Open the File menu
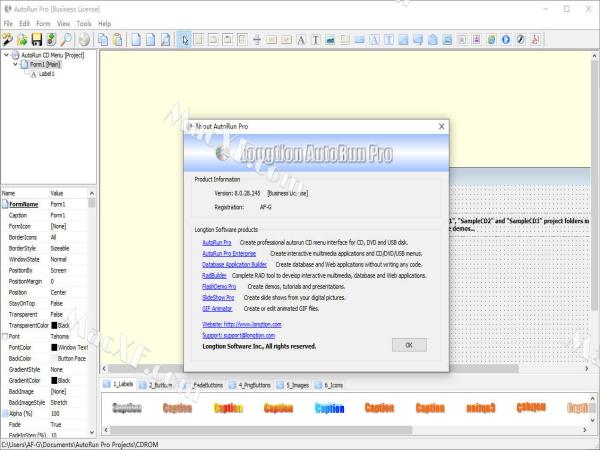This screenshot has height=450, width=600. 8,24
